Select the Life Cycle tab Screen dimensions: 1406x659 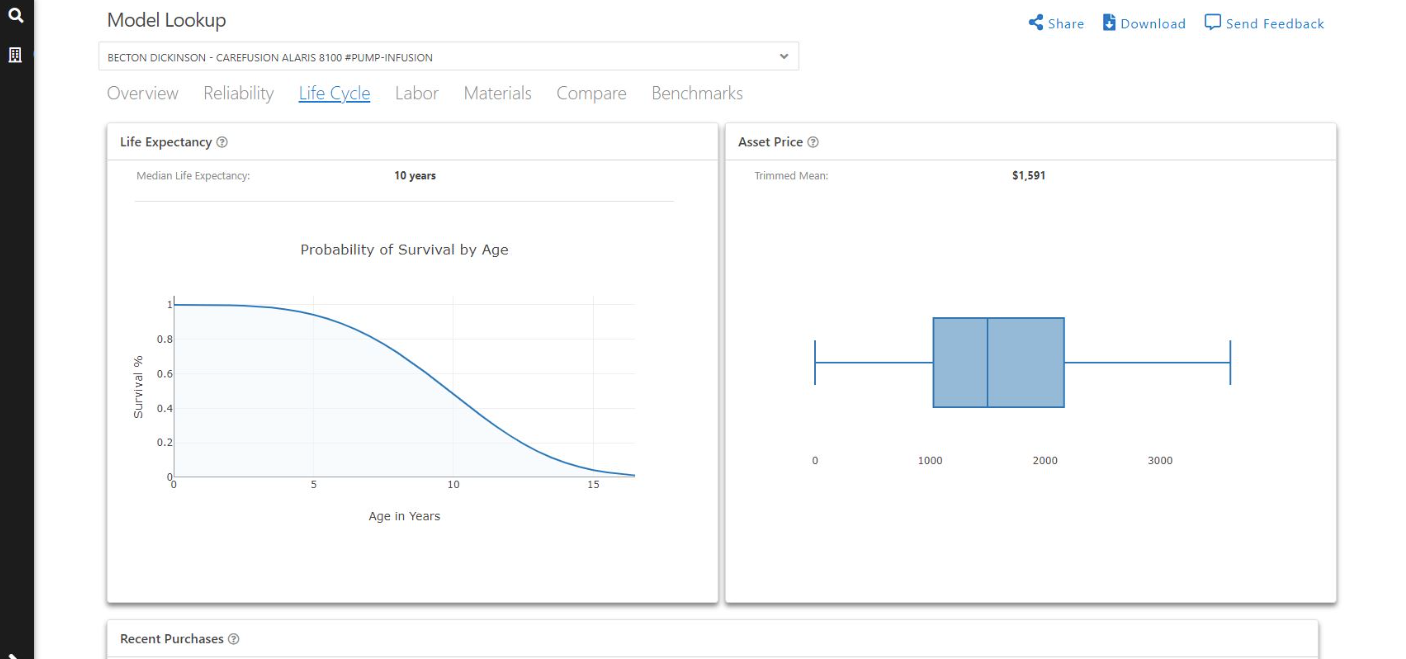pos(334,93)
